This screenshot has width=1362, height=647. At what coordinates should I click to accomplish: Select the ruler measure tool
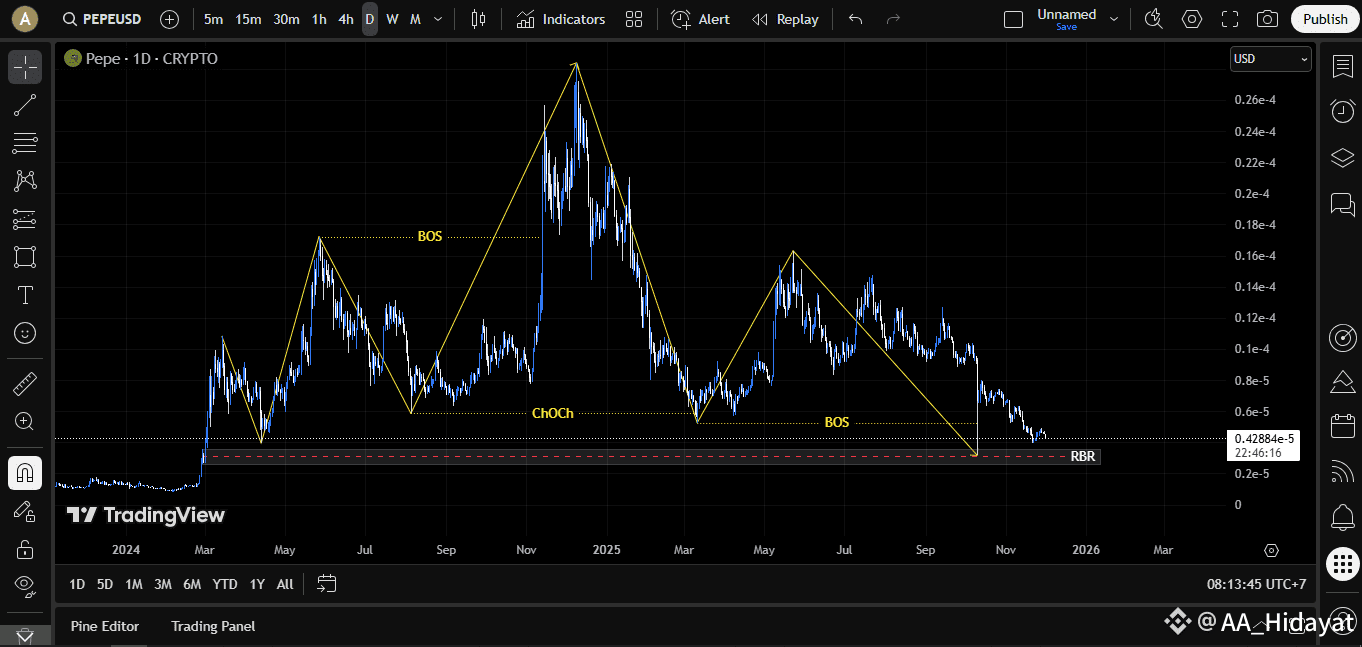(25, 383)
